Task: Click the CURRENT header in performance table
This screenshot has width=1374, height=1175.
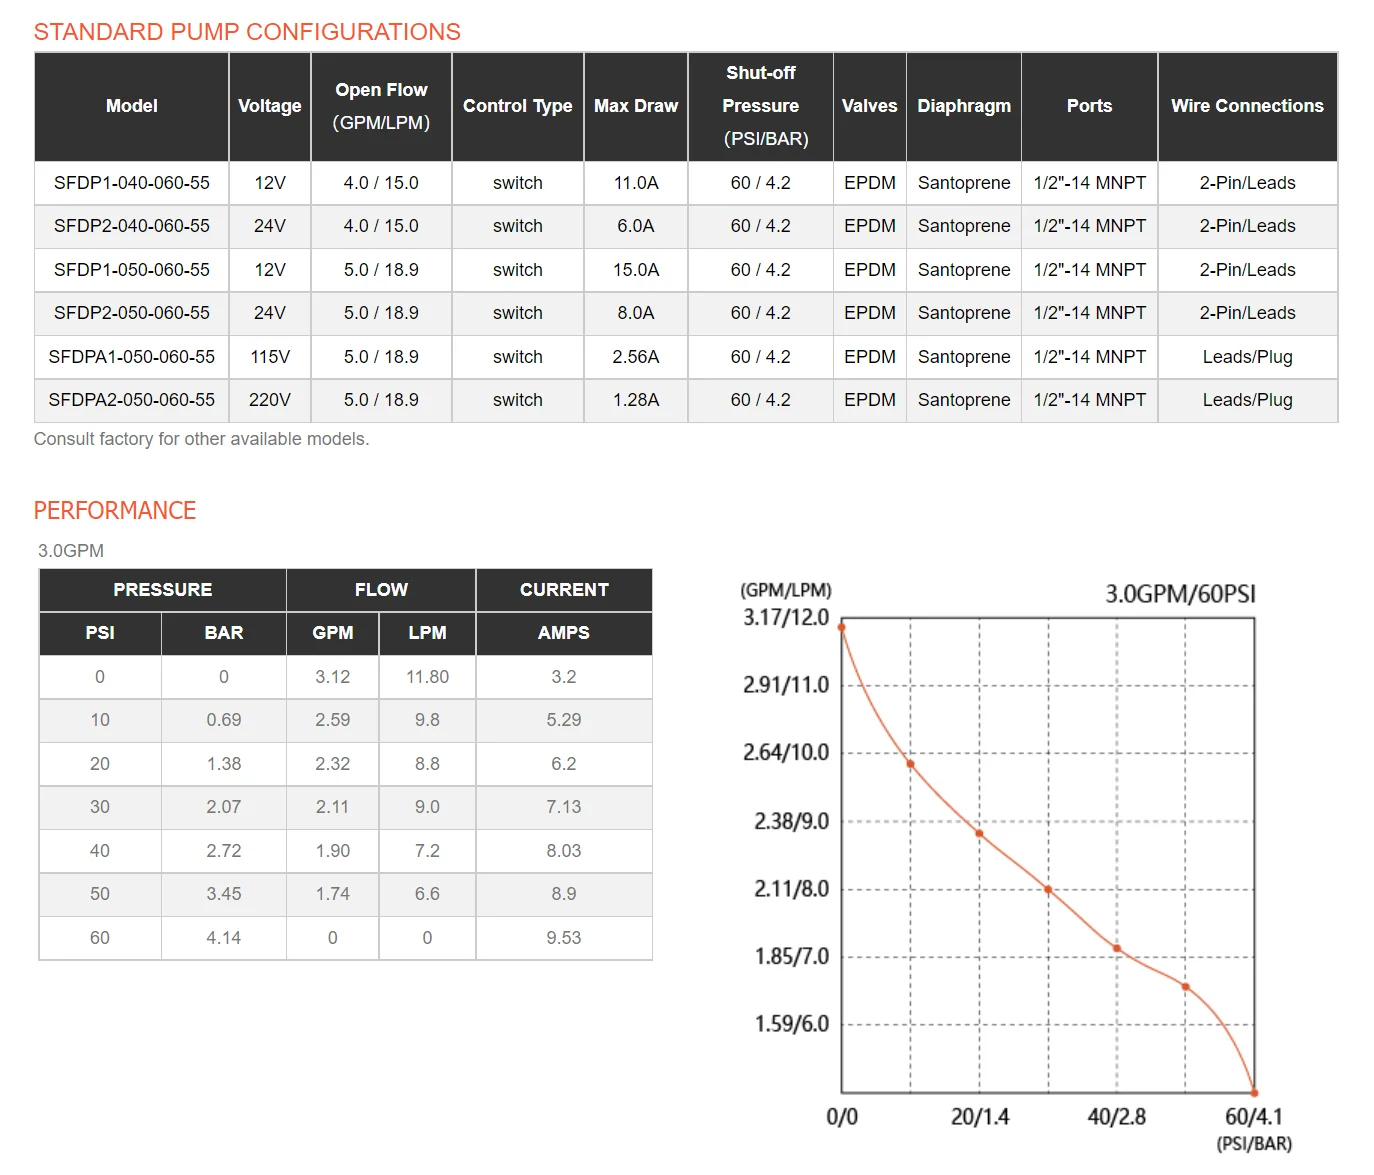Action: pyautogui.click(x=564, y=590)
